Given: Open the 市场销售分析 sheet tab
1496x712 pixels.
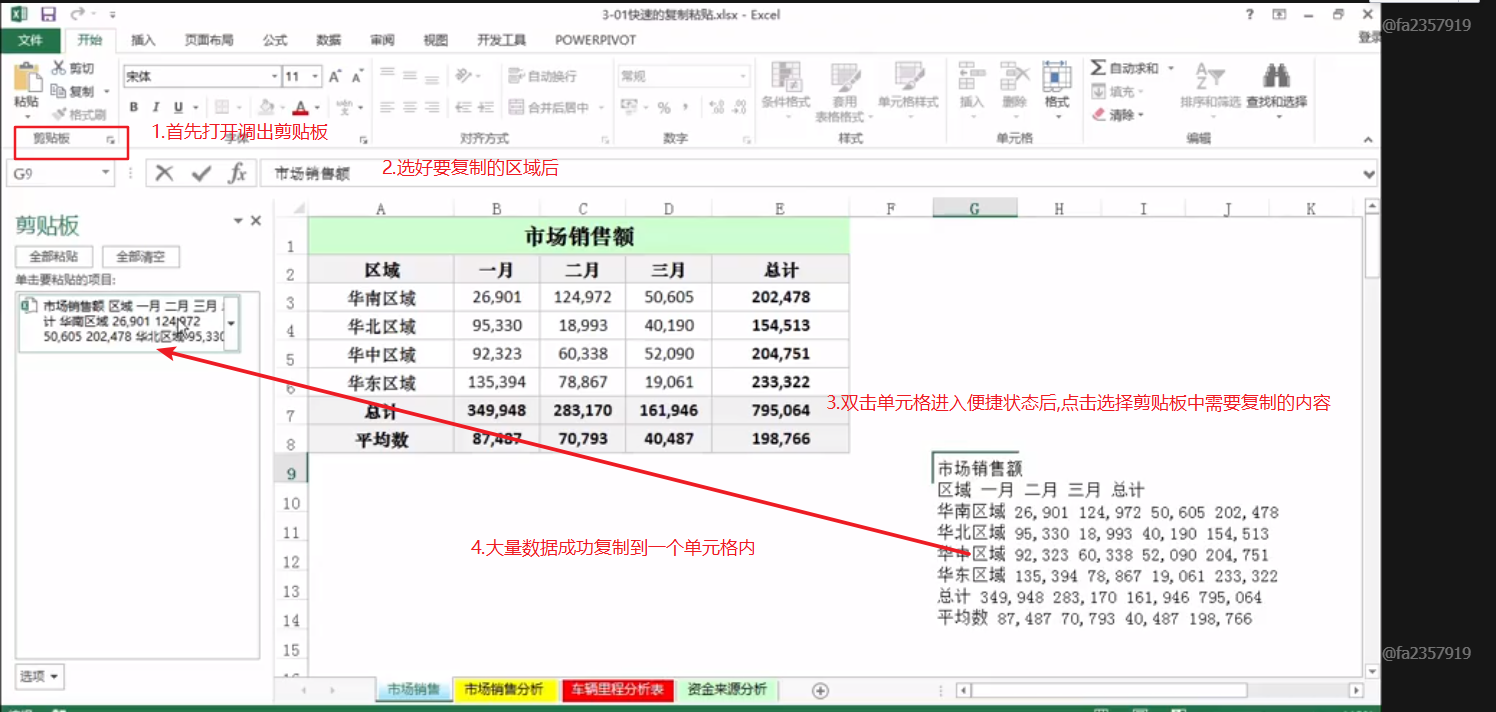Looking at the screenshot, I should pos(504,690).
